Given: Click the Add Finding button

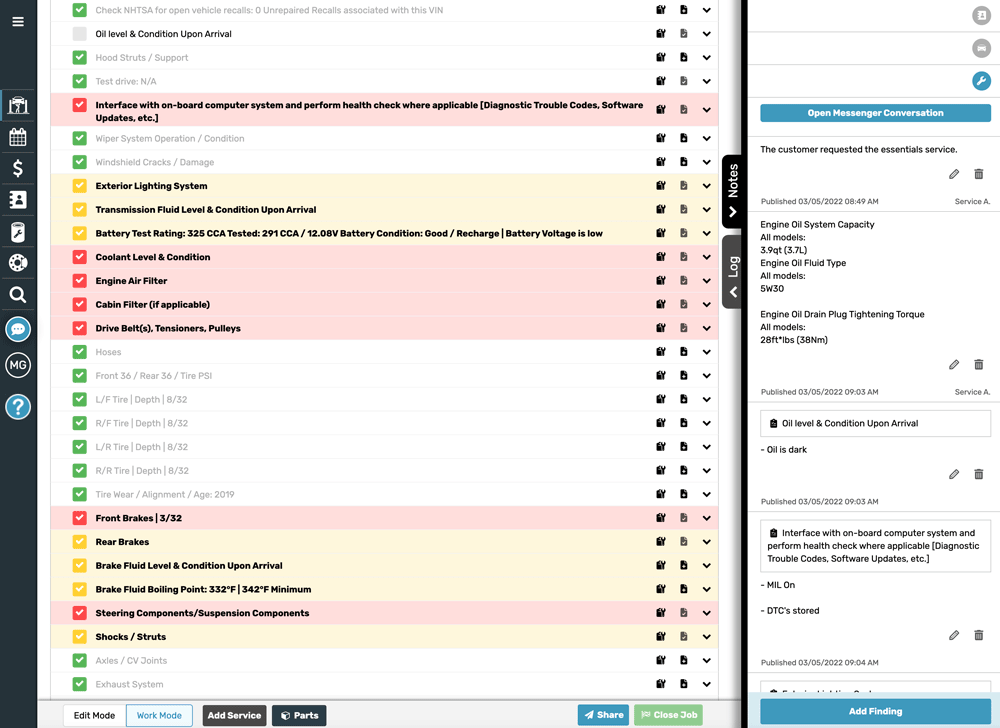Looking at the screenshot, I should (875, 711).
